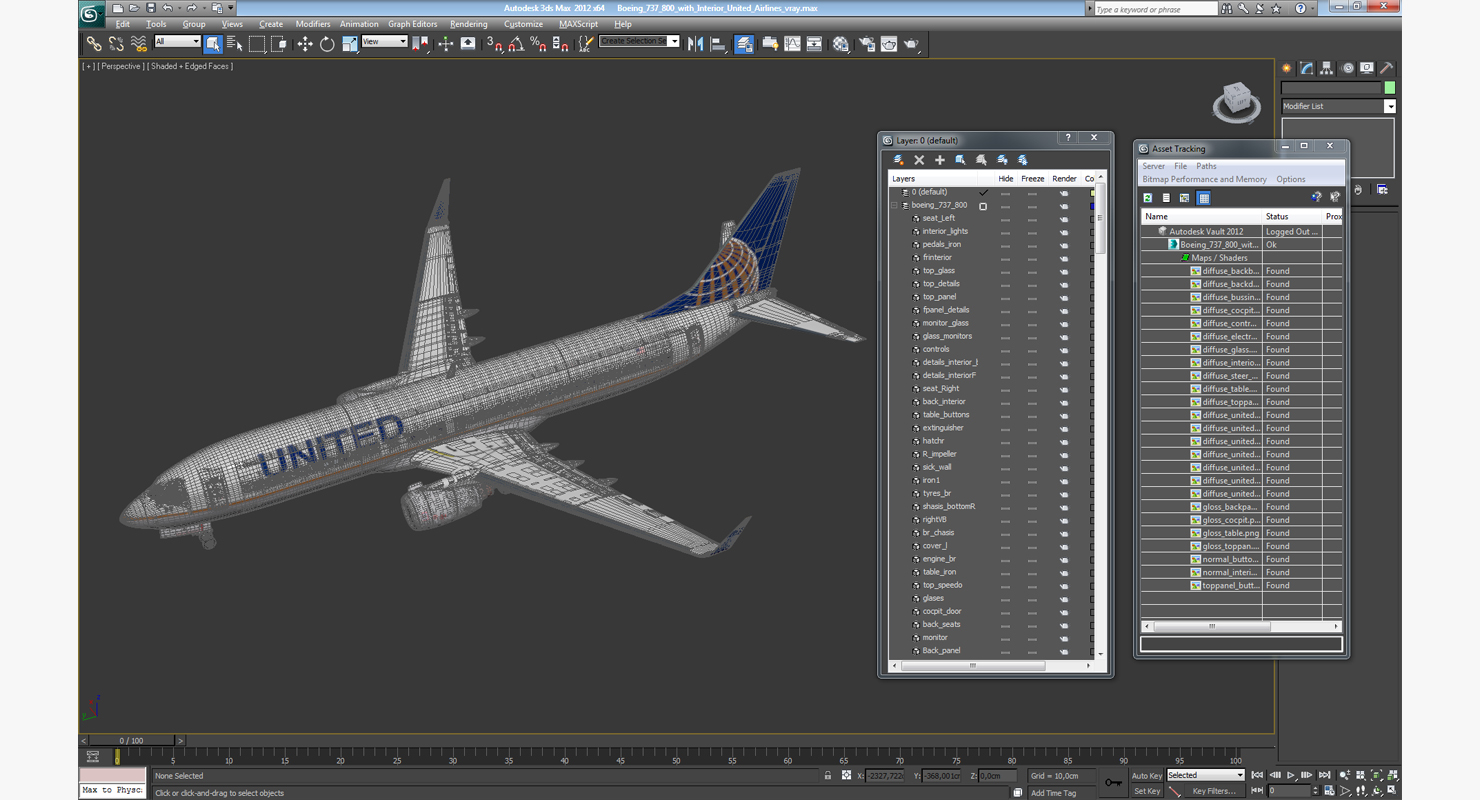This screenshot has width=1480, height=800.
Task: Select the Select and Link tool
Action: coord(94,43)
